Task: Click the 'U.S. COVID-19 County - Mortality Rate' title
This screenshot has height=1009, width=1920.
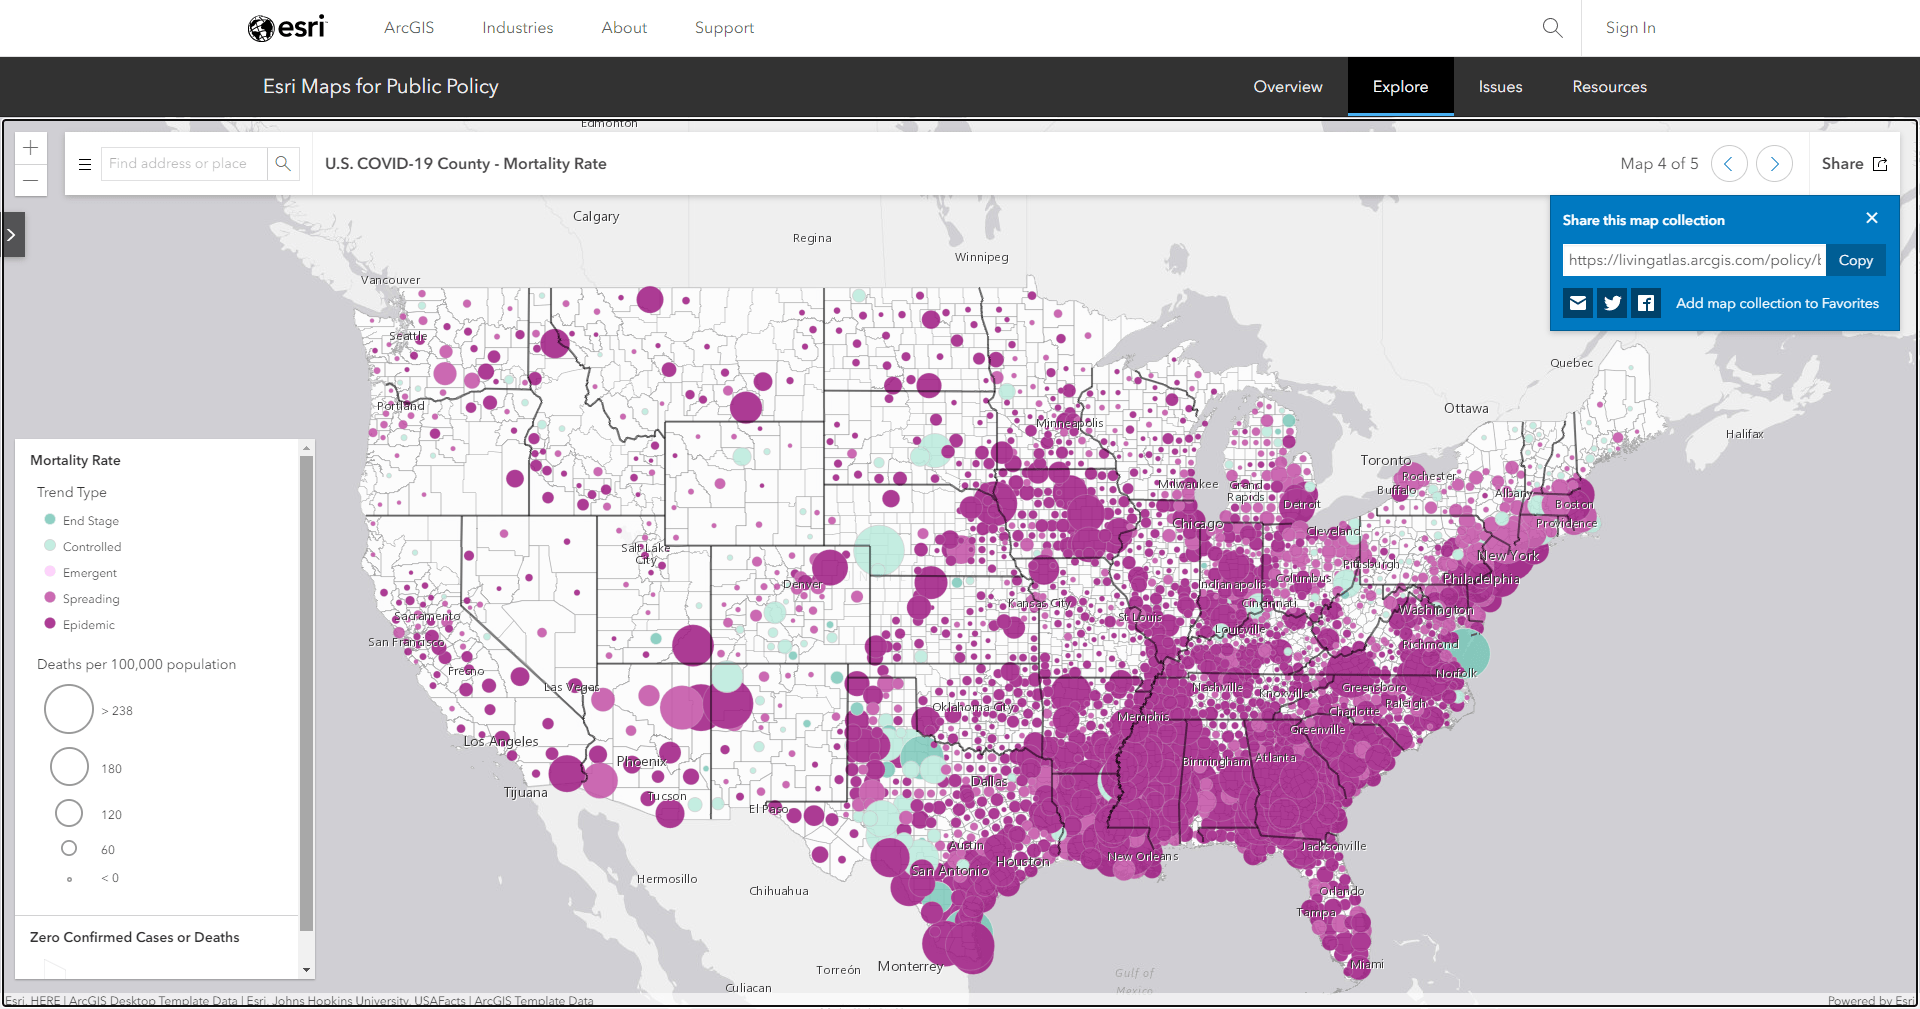Action: [x=466, y=163]
